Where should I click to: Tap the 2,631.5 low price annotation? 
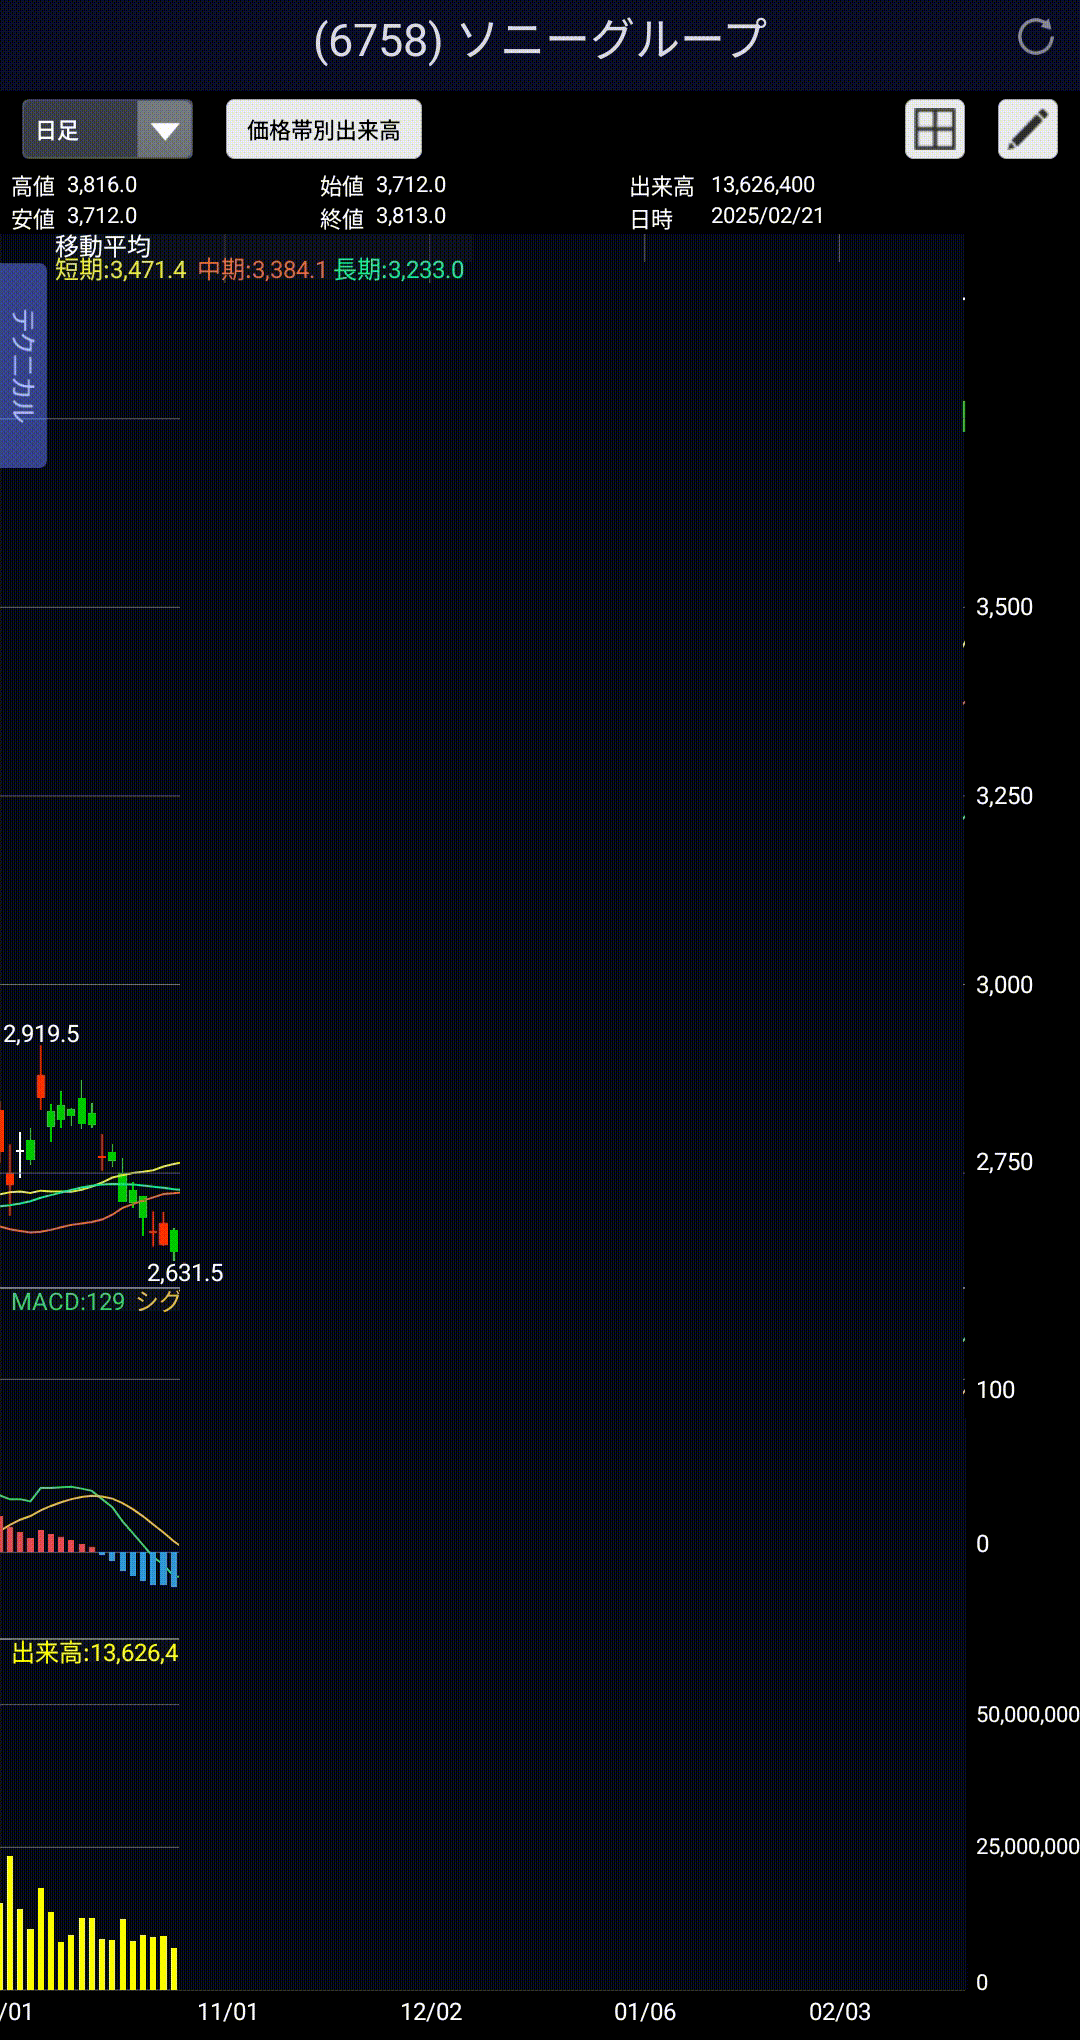pos(185,1273)
